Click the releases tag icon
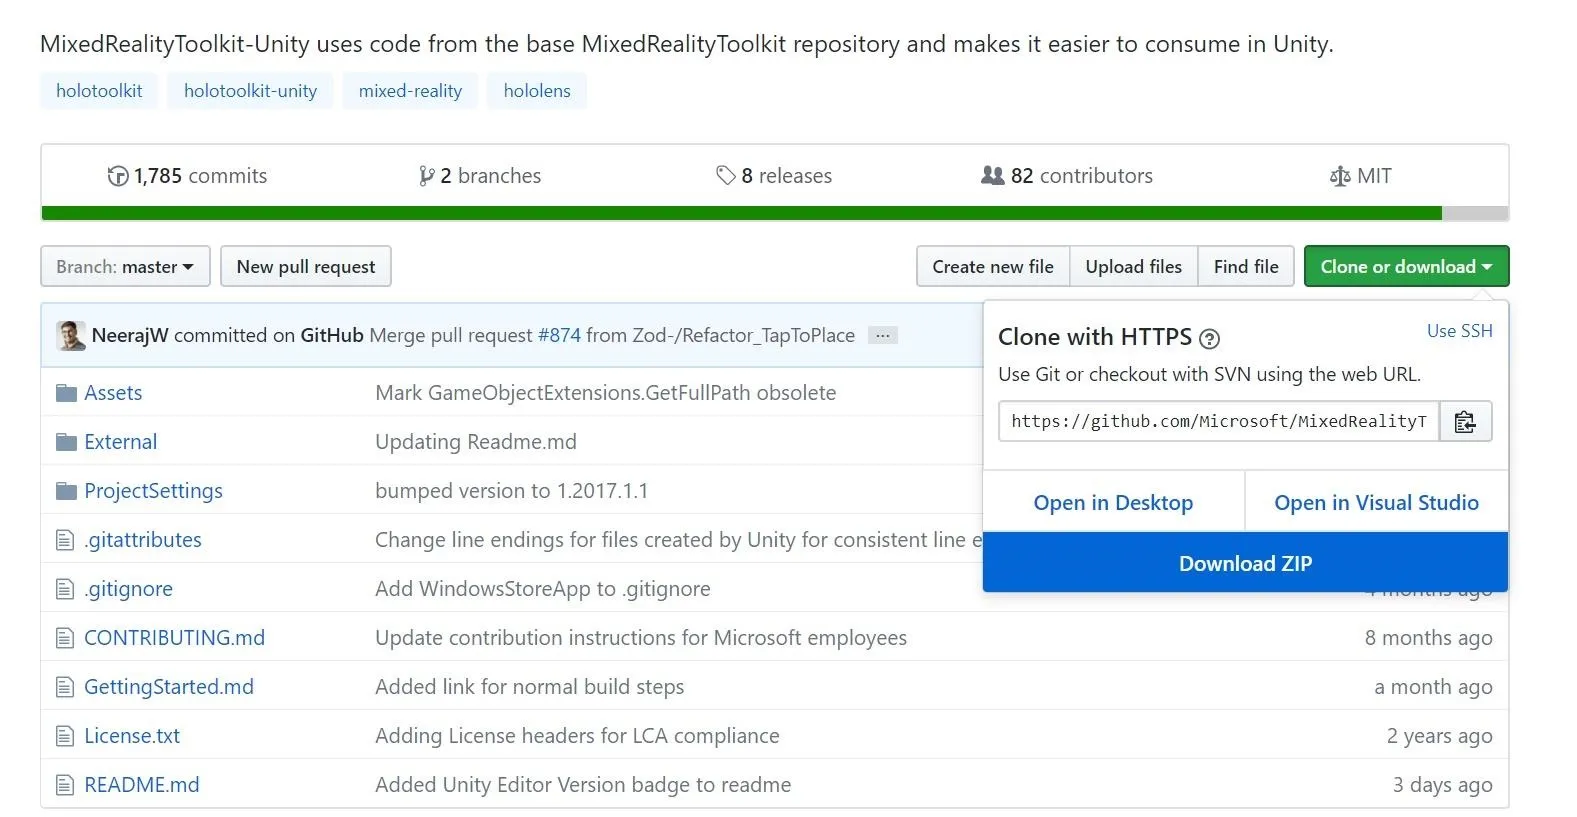 click(x=726, y=176)
